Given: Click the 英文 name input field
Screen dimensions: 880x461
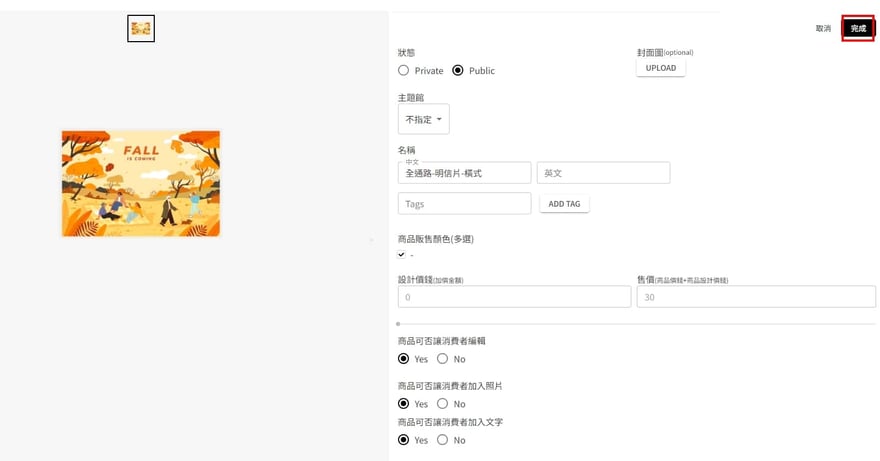Looking at the screenshot, I should 603,173.
